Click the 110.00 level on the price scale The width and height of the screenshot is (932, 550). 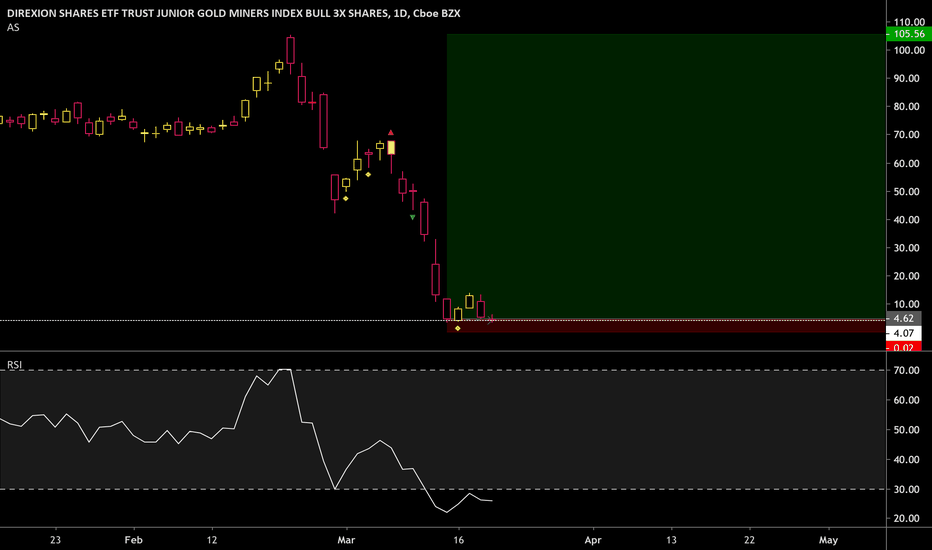coord(909,22)
